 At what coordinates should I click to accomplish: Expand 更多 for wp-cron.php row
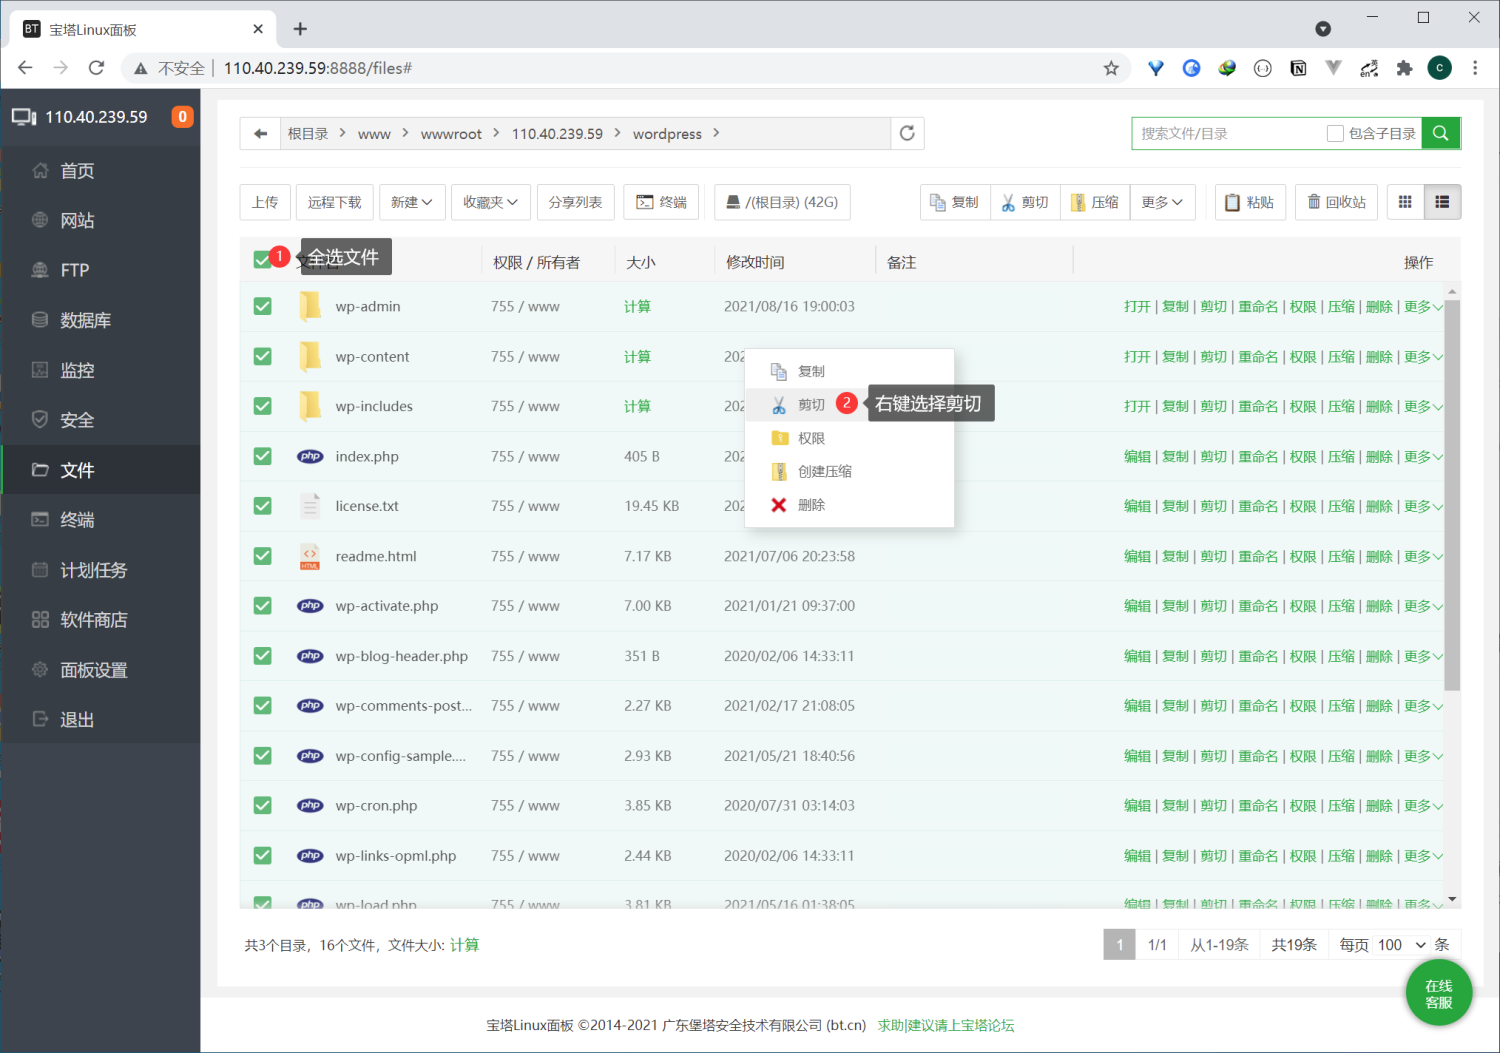pyautogui.click(x=1423, y=806)
